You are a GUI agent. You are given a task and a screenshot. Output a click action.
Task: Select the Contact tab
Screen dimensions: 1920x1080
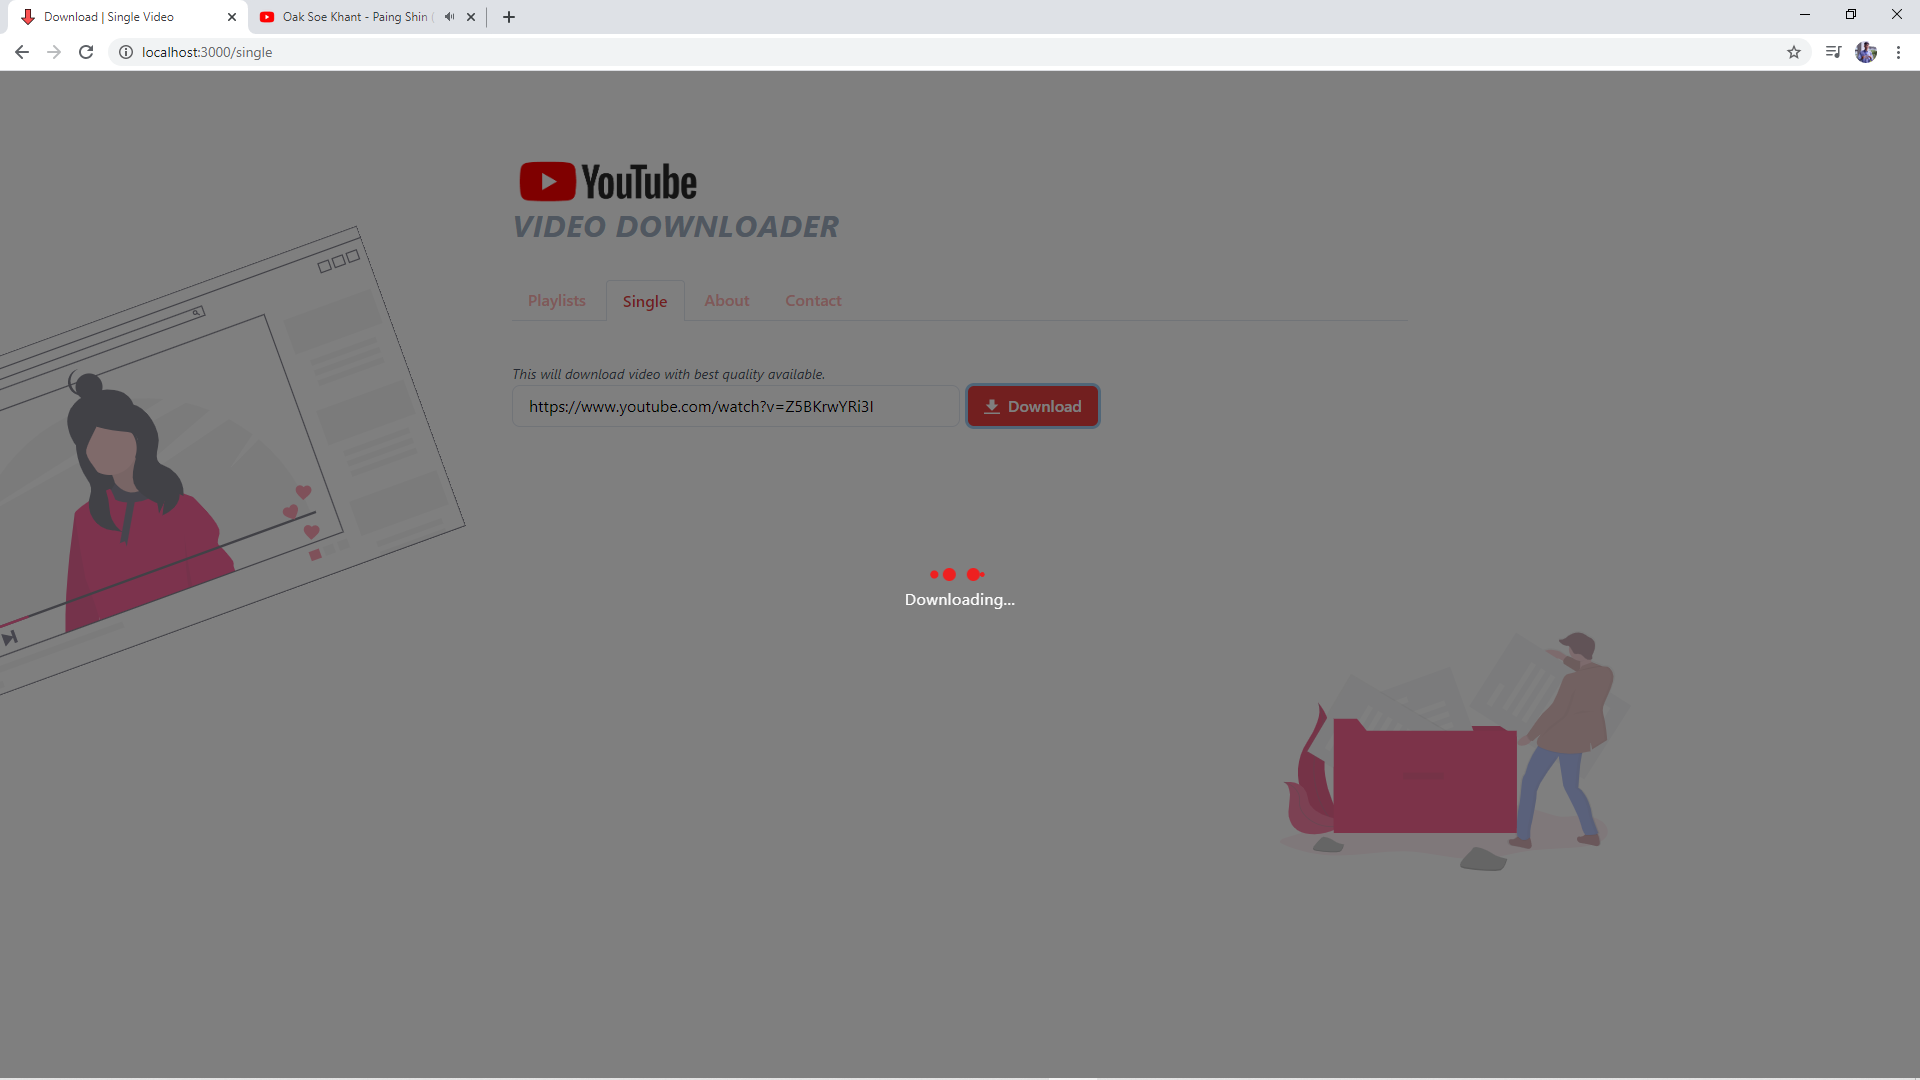[813, 300]
